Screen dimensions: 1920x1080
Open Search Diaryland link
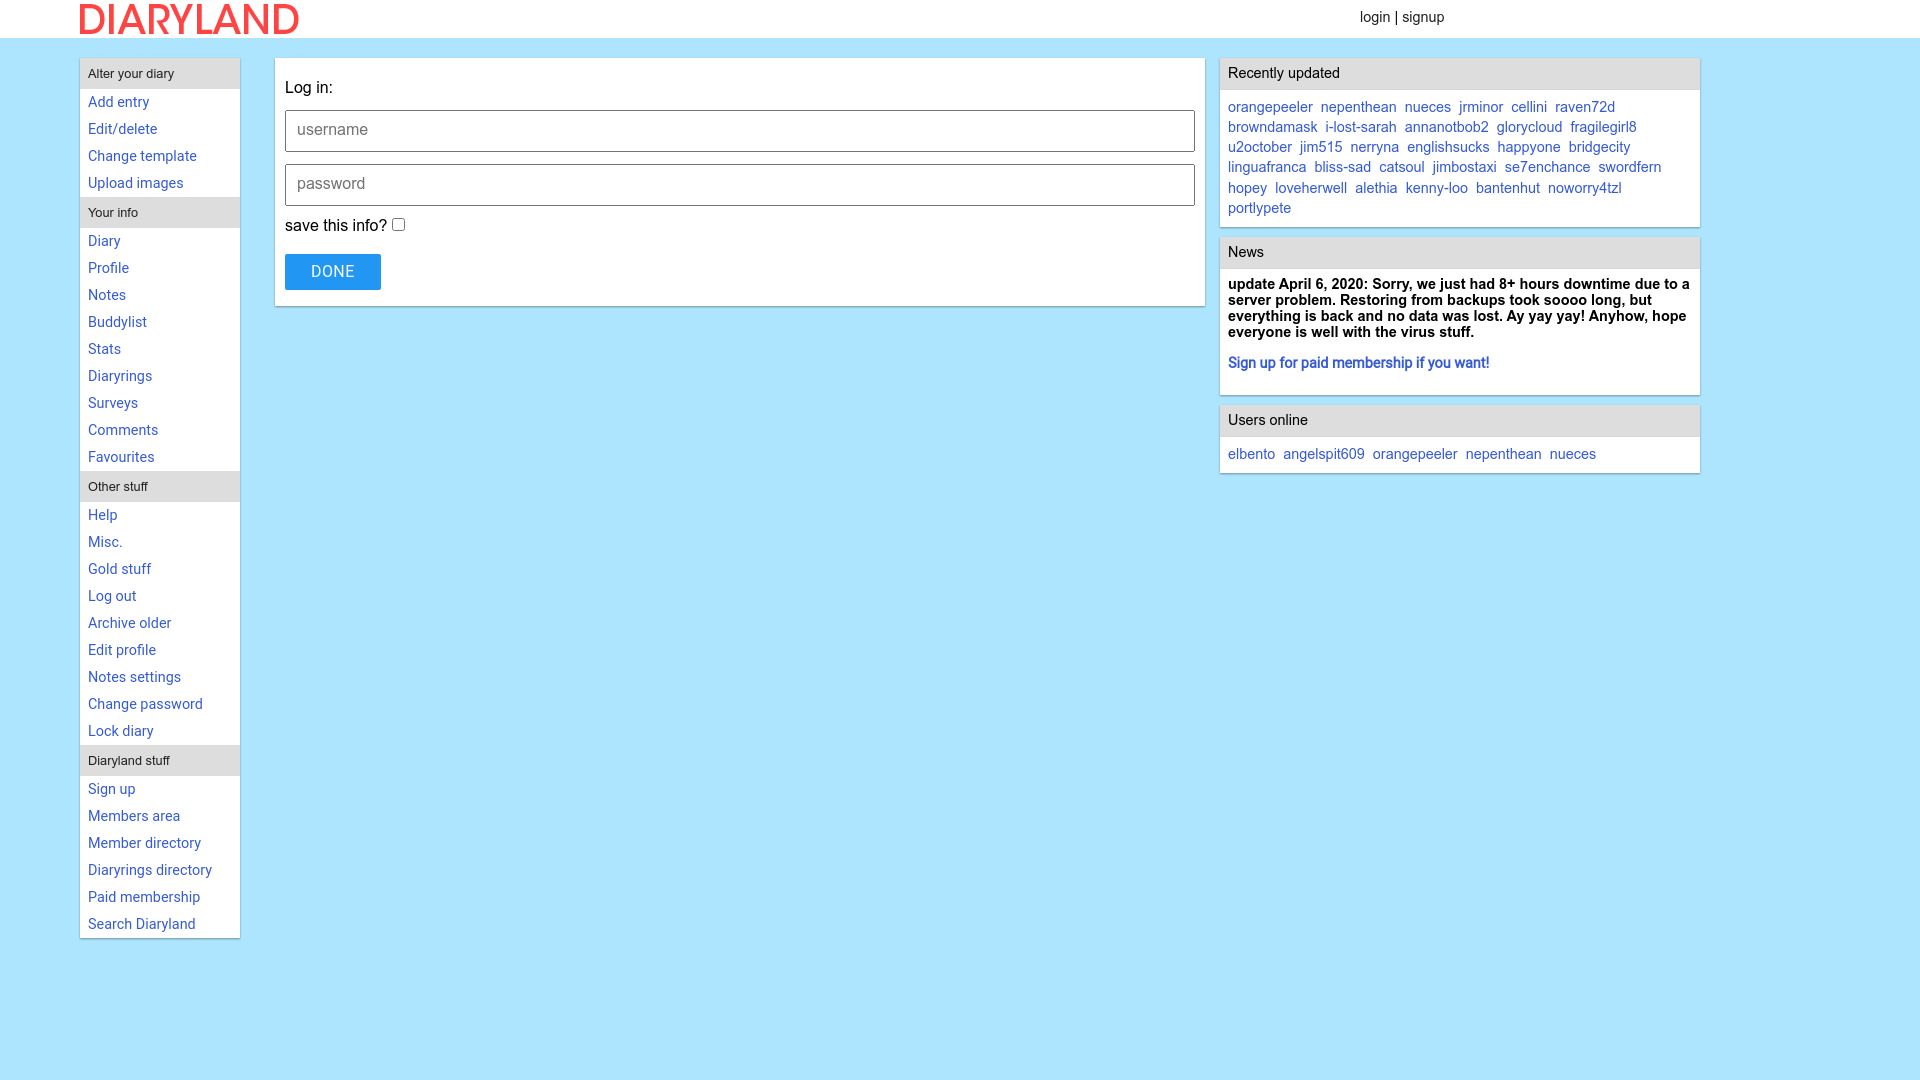141,924
